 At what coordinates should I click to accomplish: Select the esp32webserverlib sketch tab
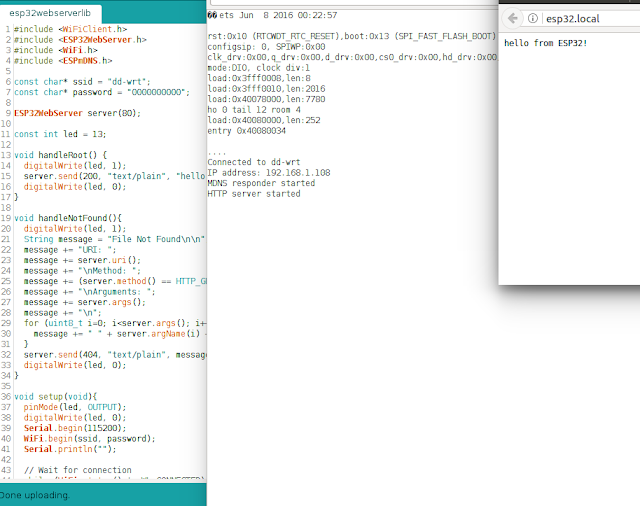point(50,13)
